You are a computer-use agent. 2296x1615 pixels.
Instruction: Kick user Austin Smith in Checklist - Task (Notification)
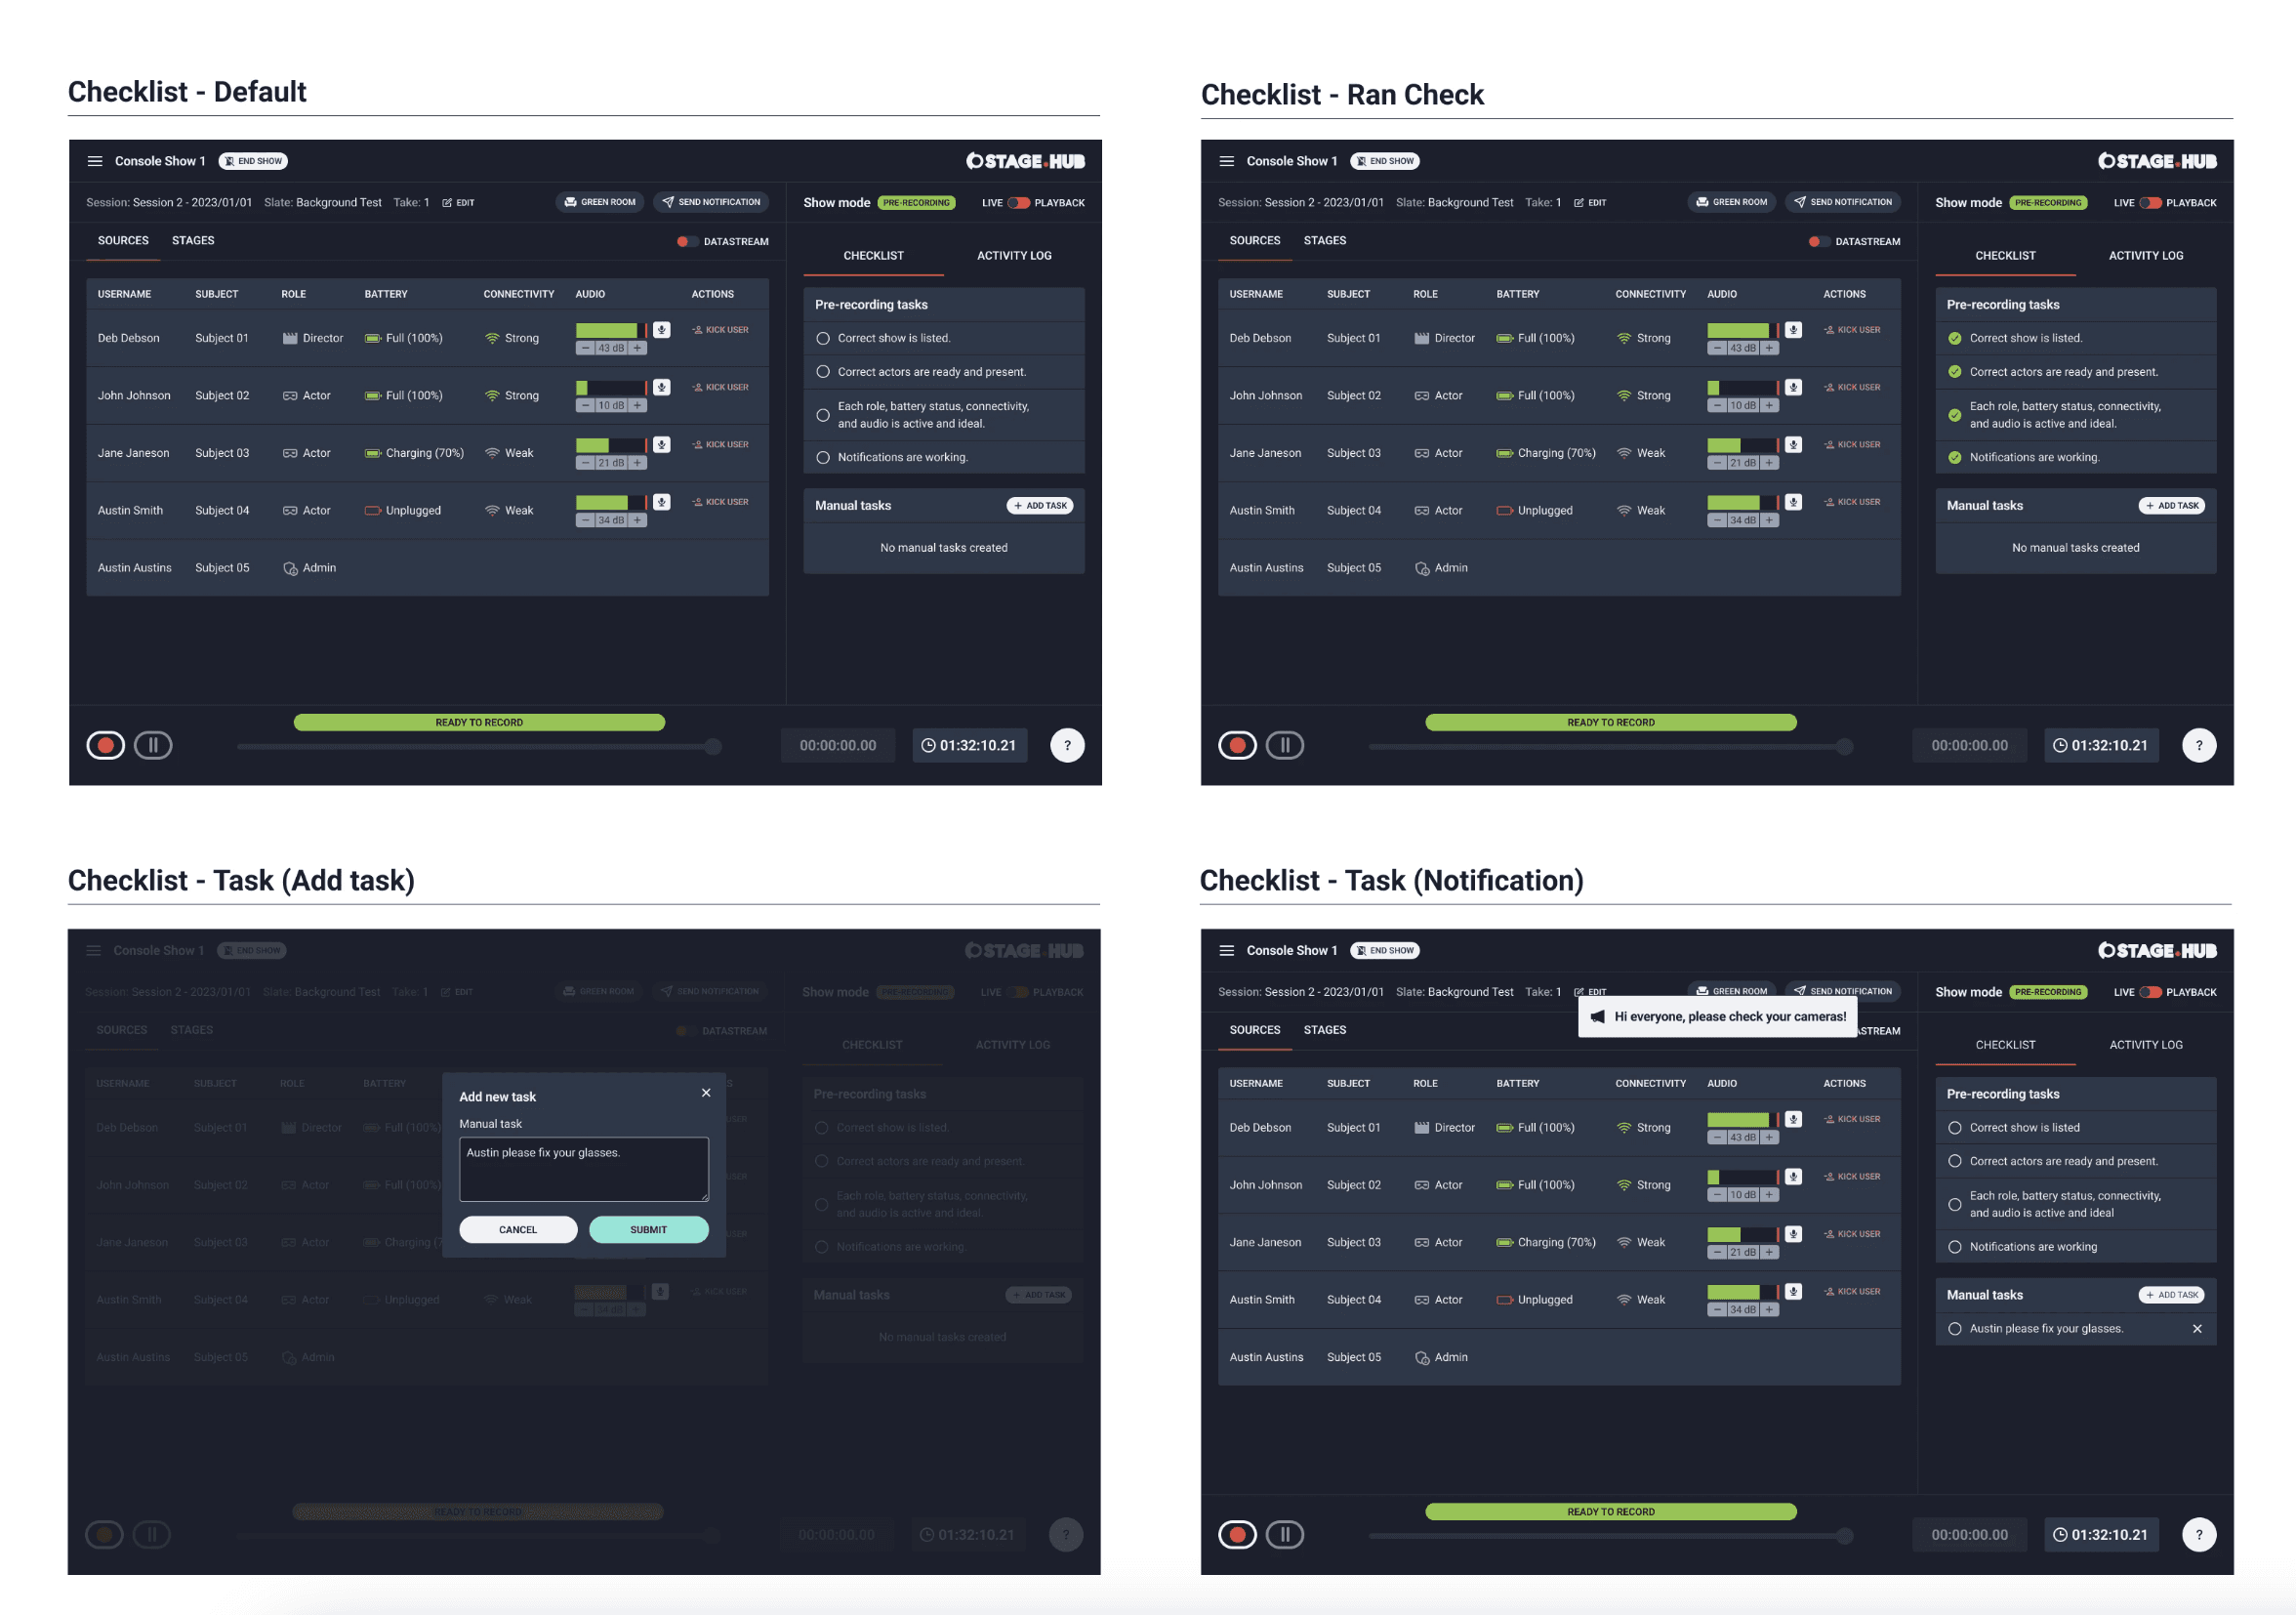click(x=1852, y=1291)
